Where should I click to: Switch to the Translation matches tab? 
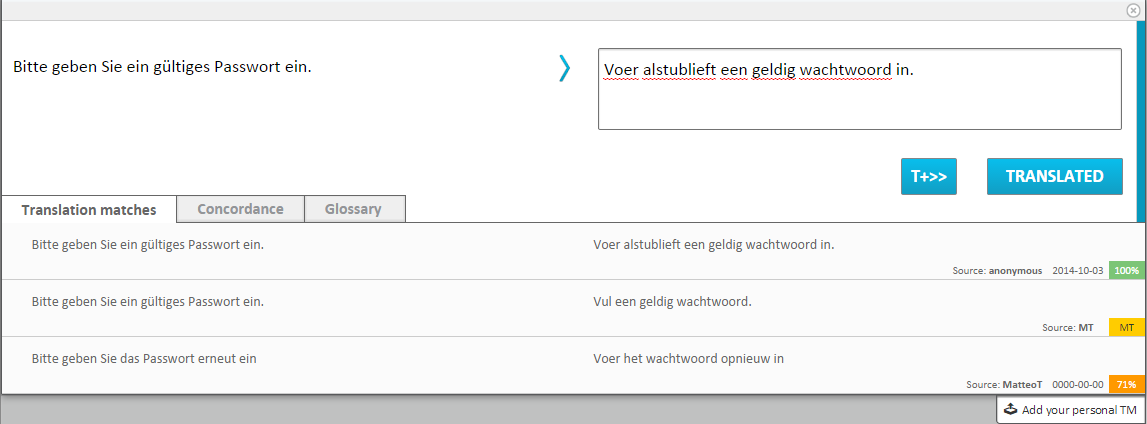pyautogui.click(x=89, y=210)
